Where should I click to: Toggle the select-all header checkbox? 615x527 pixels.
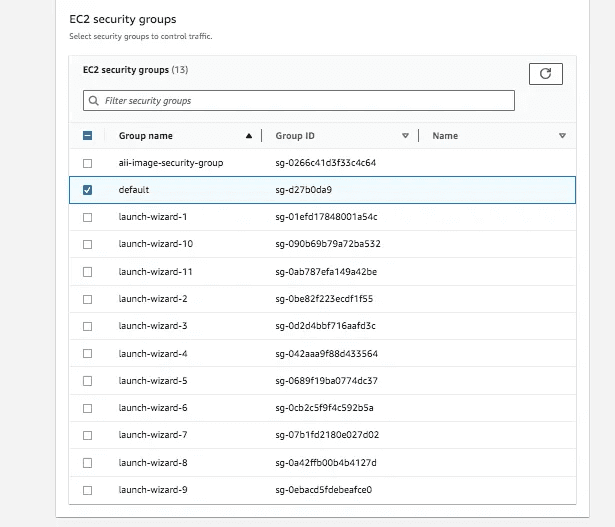(87, 136)
